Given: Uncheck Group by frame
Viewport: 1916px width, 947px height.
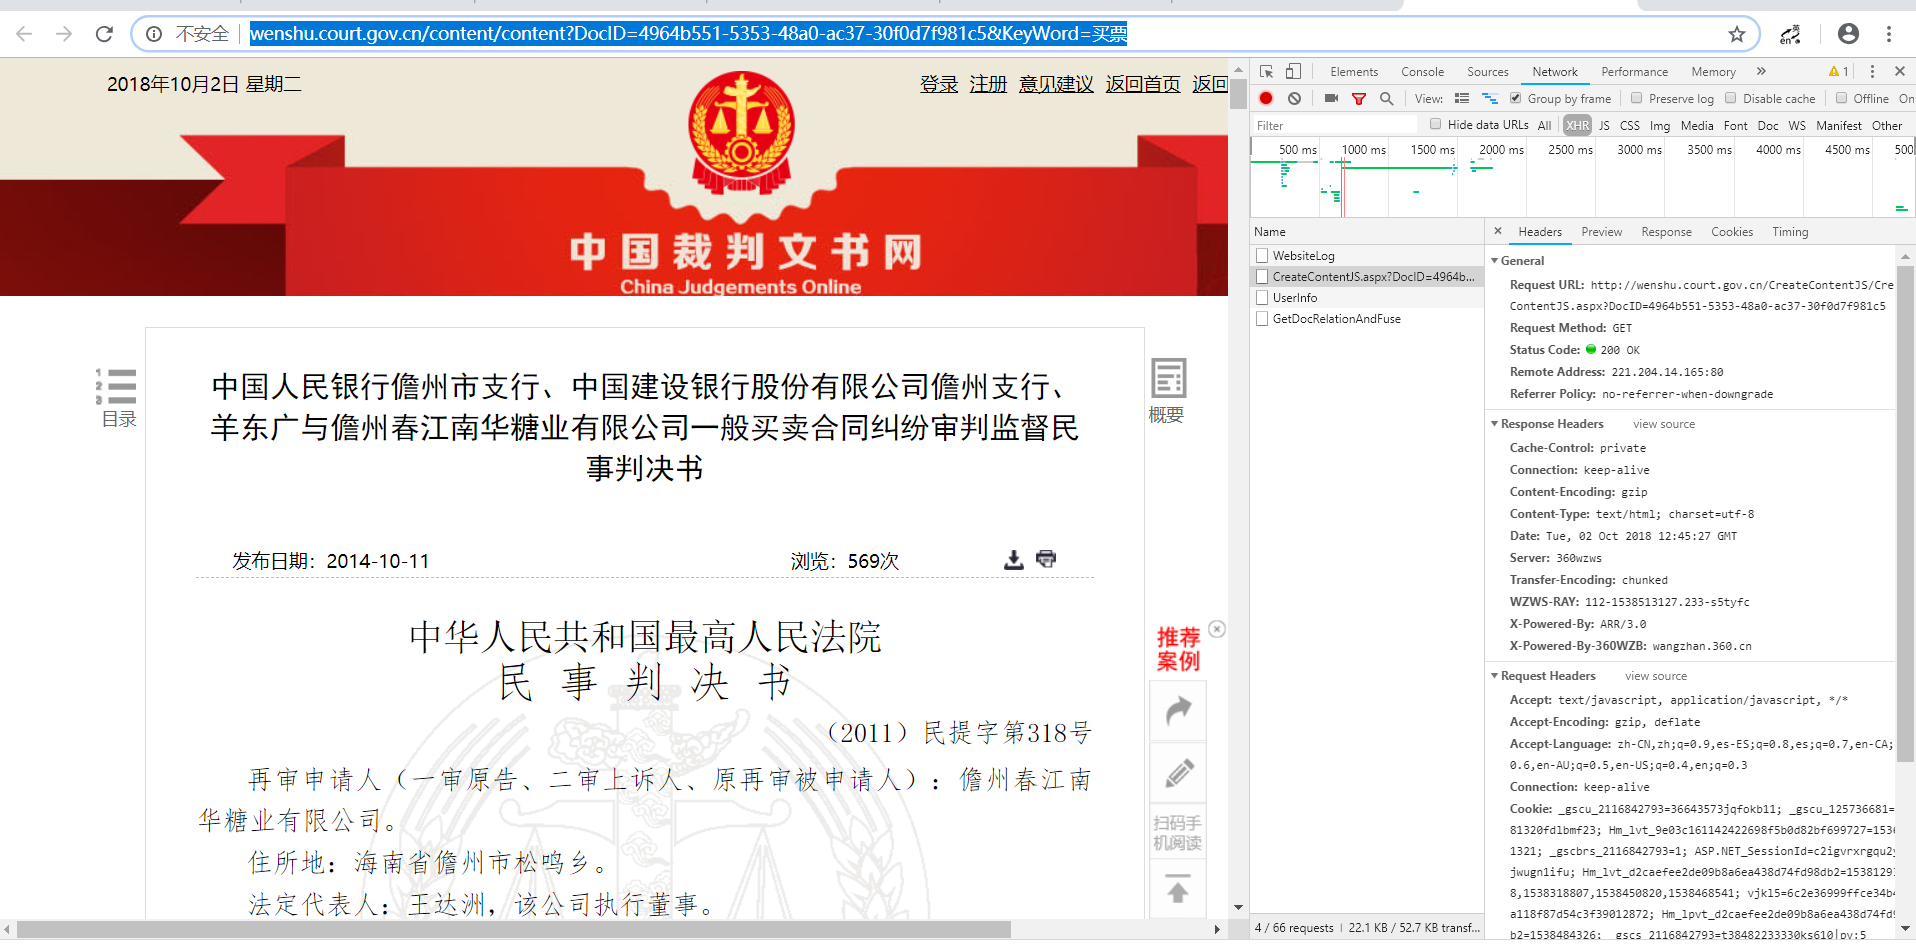Looking at the screenshot, I should coord(1515,98).
